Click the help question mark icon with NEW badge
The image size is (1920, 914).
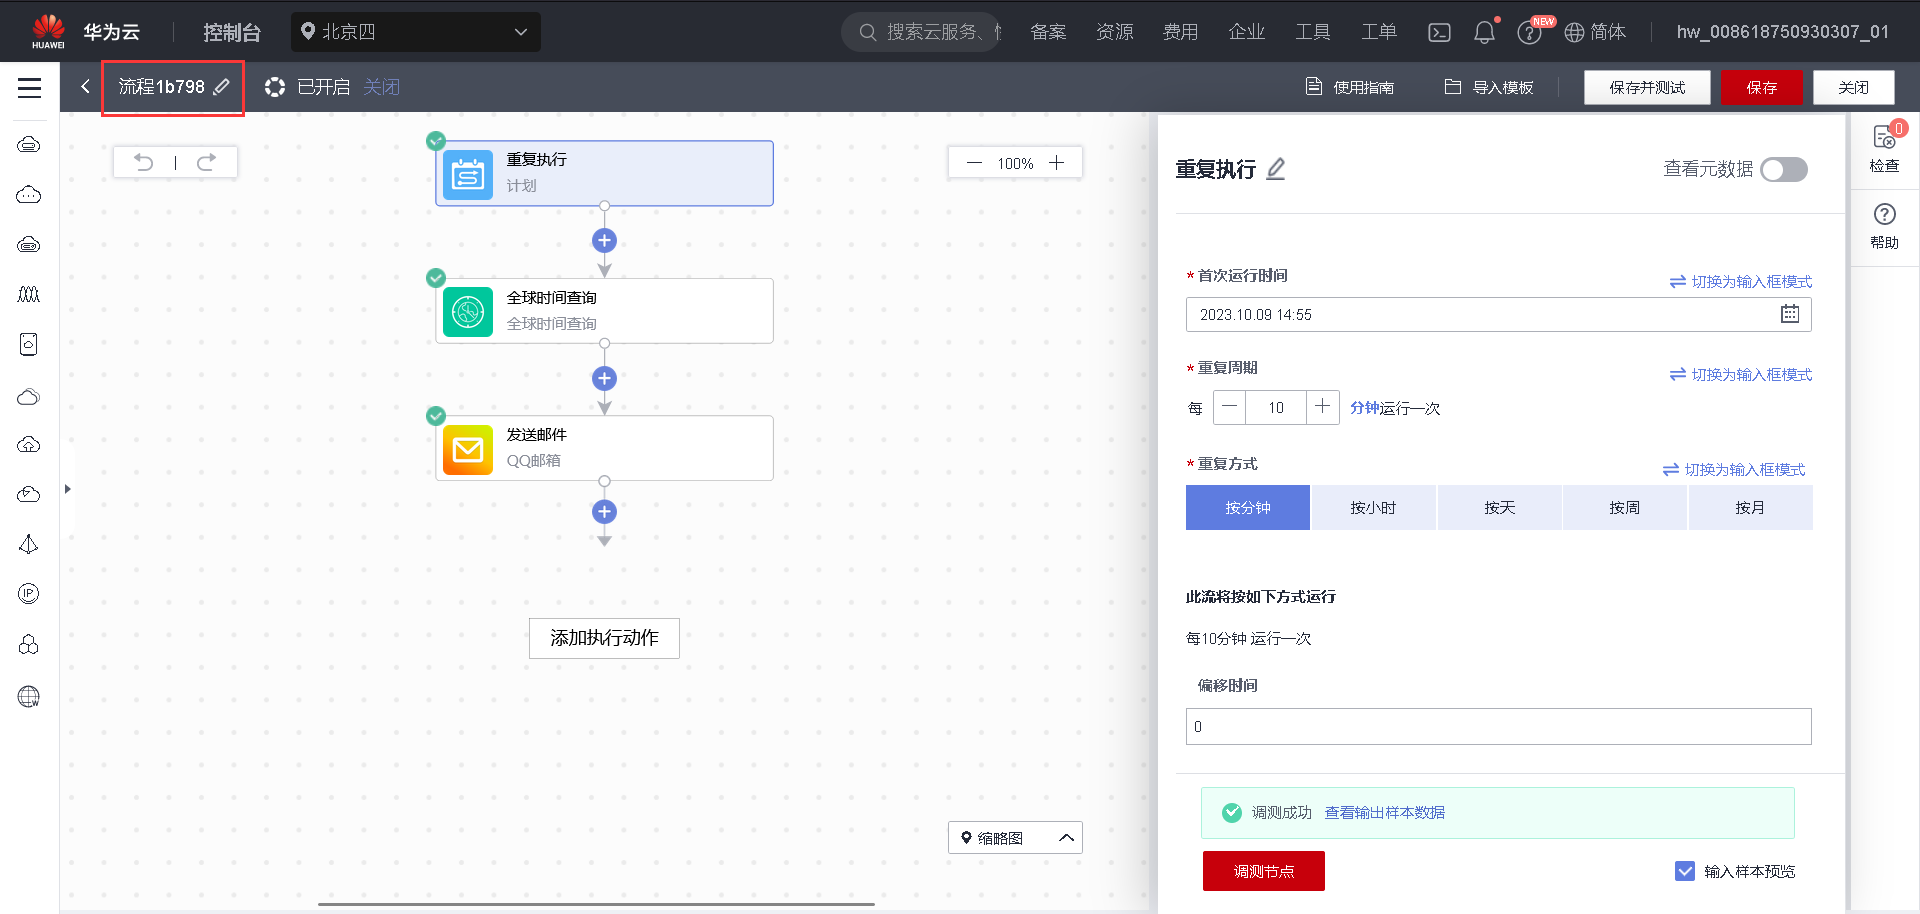coord(1529,31)
